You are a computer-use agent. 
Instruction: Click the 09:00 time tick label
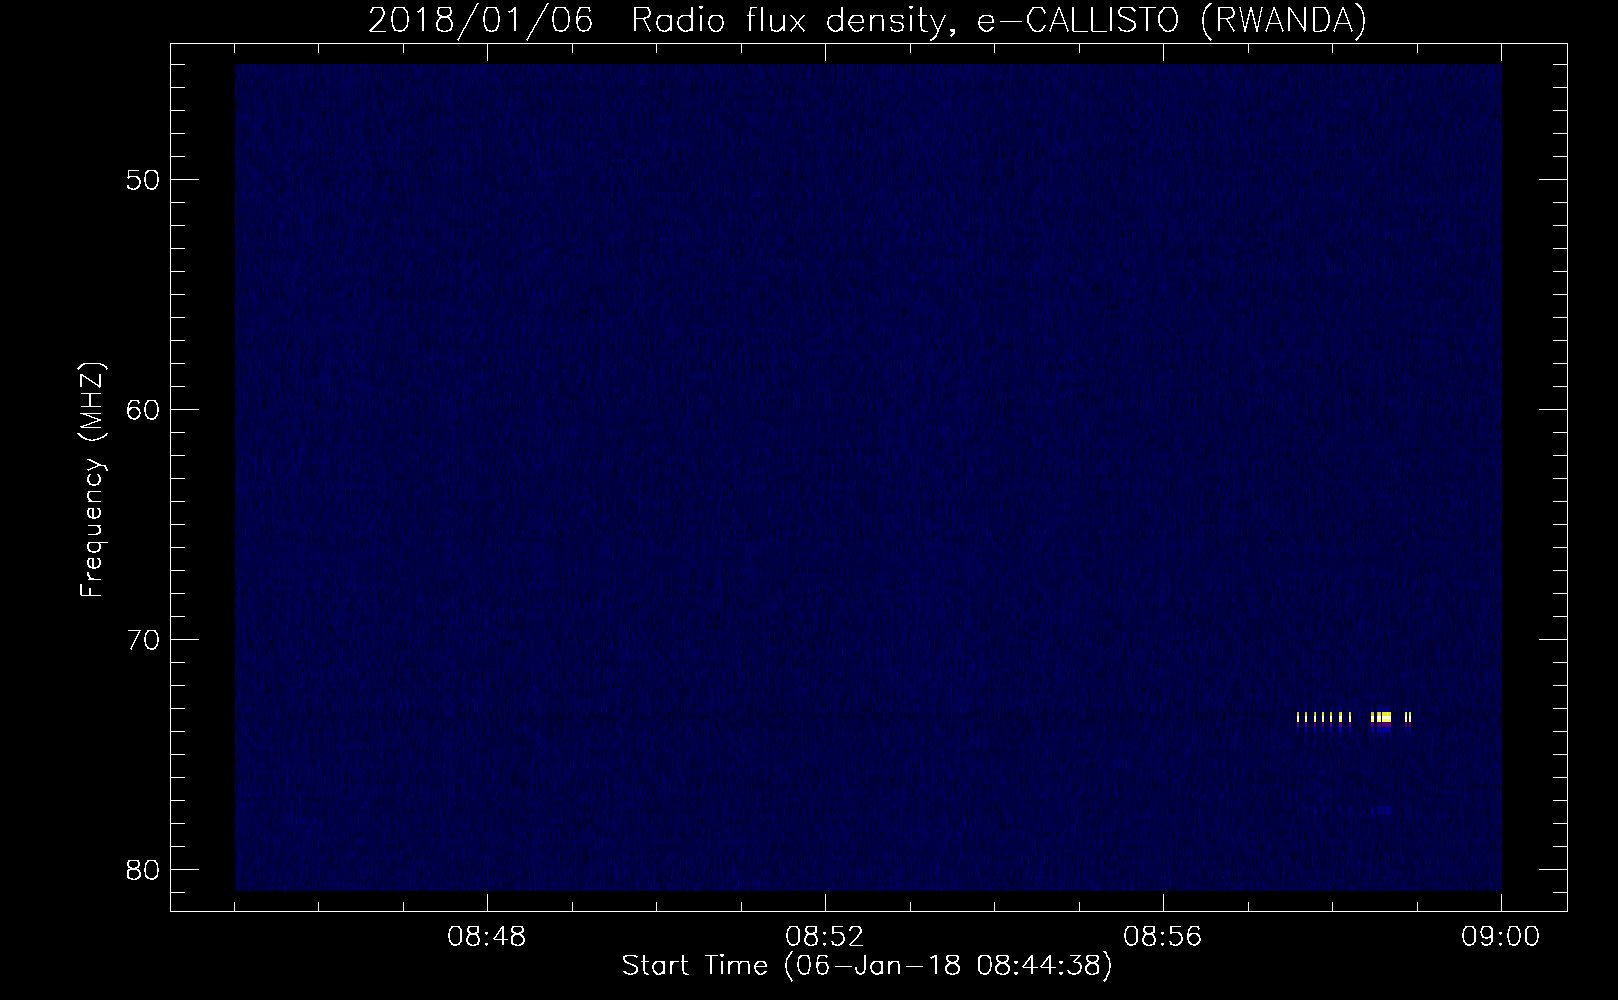click(1501, 938)
